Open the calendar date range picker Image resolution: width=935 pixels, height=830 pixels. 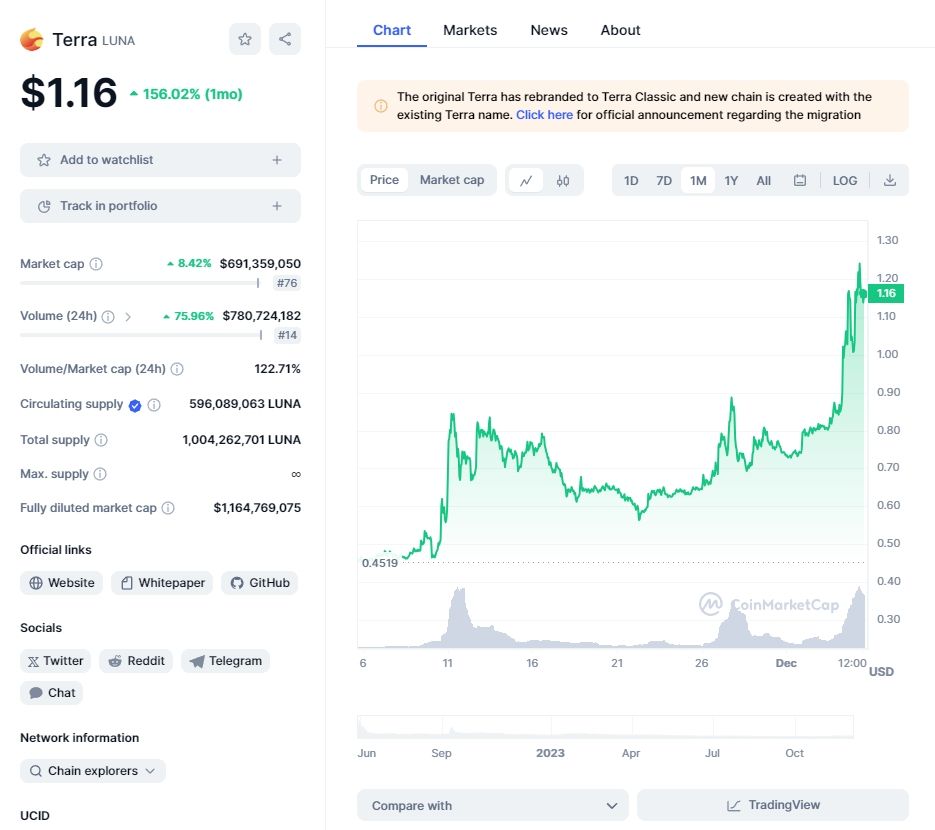pos(800,181)
